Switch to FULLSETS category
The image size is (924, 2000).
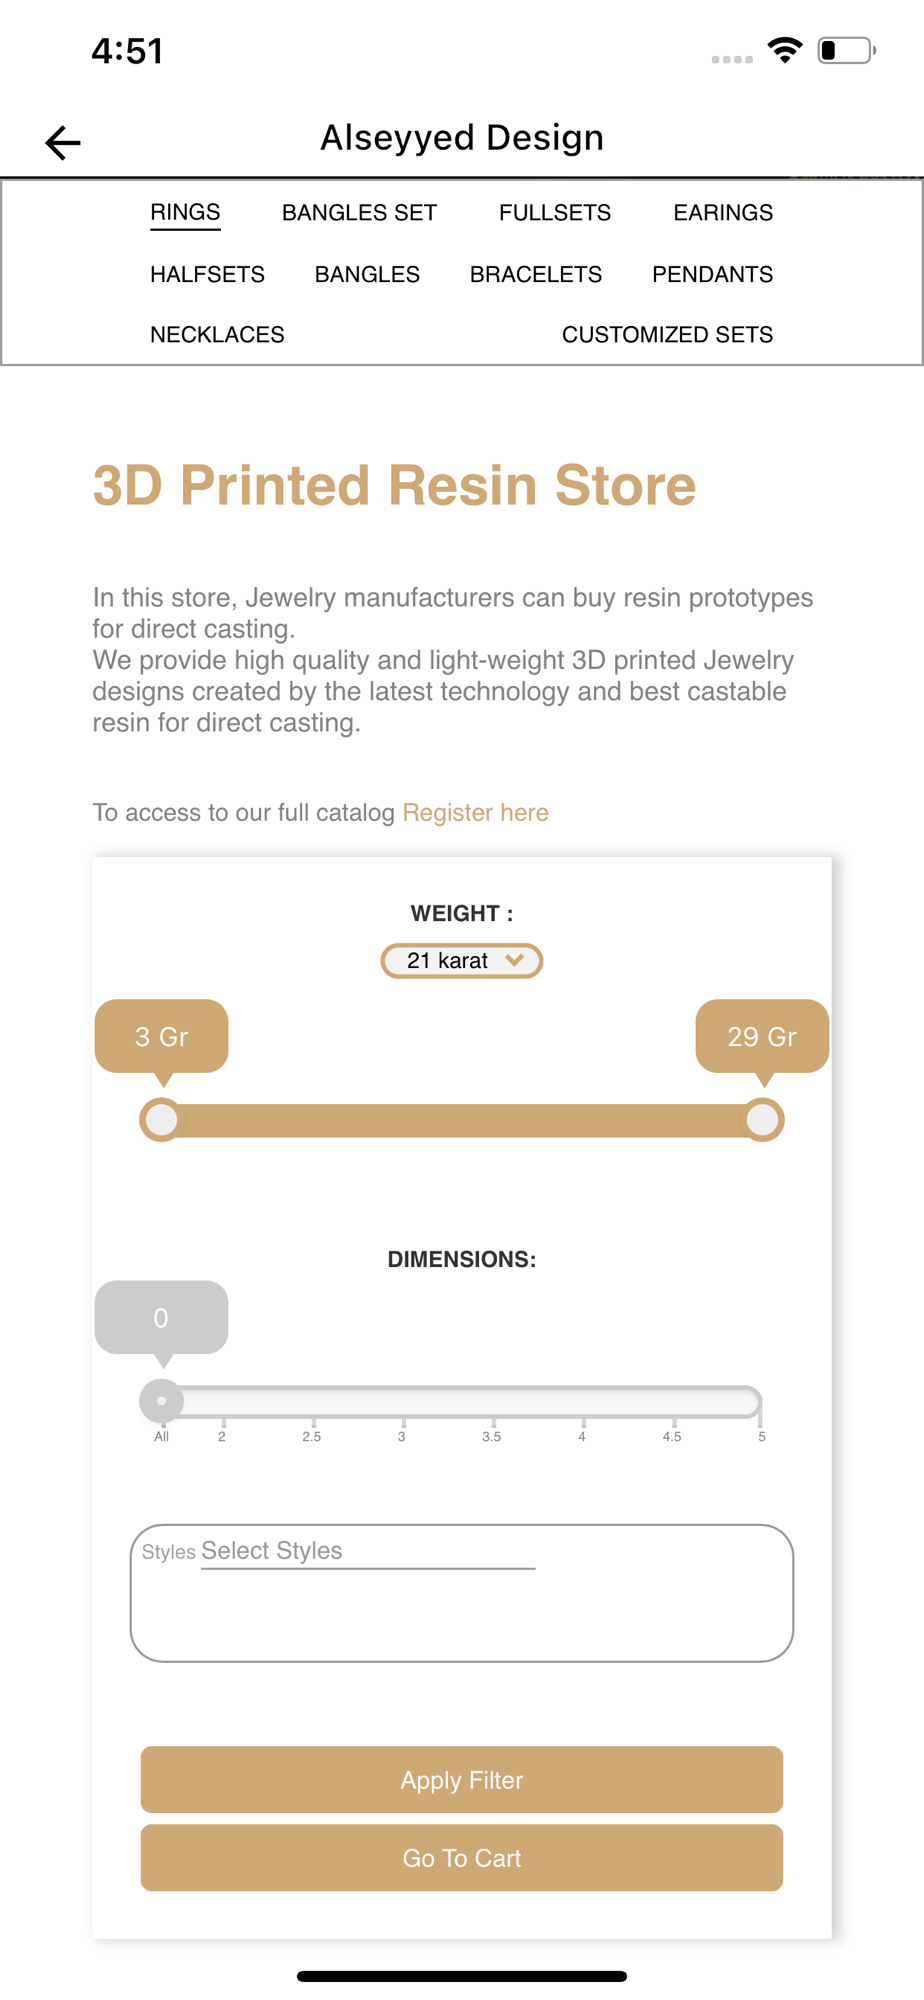(x=554, y=213)
